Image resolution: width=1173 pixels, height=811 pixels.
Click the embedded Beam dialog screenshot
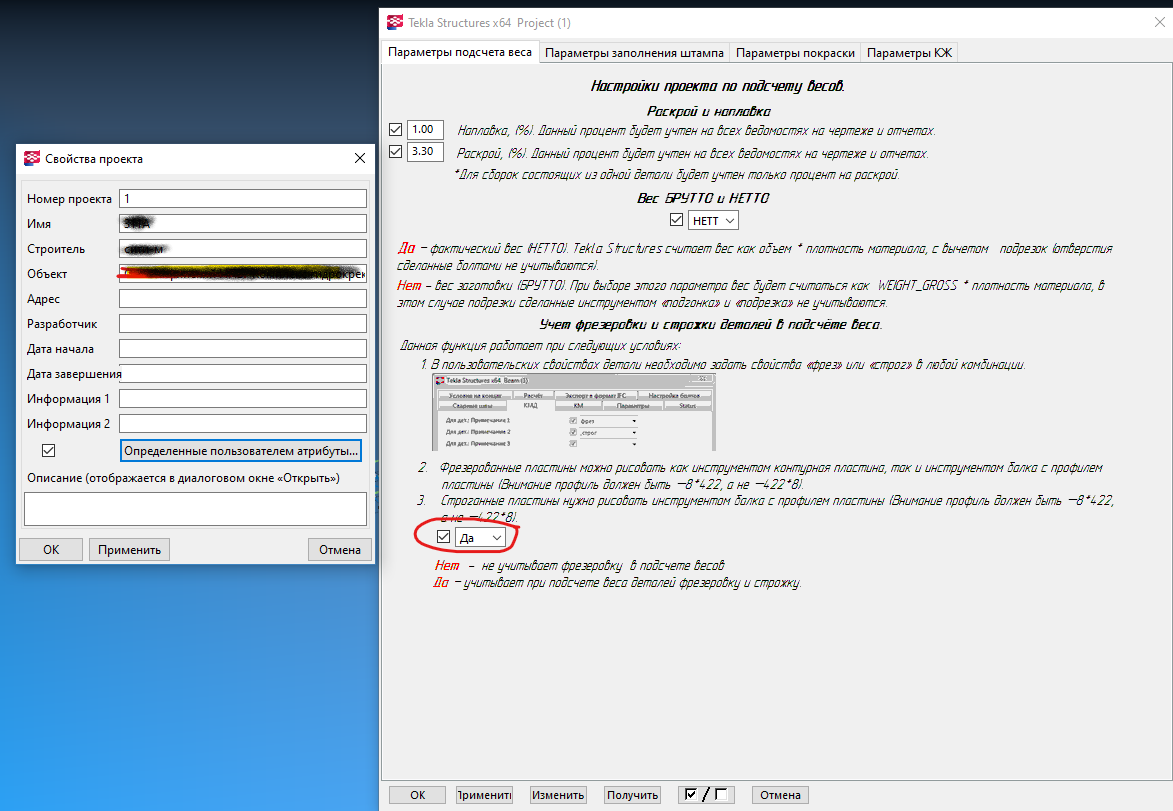tap(574, 412)
